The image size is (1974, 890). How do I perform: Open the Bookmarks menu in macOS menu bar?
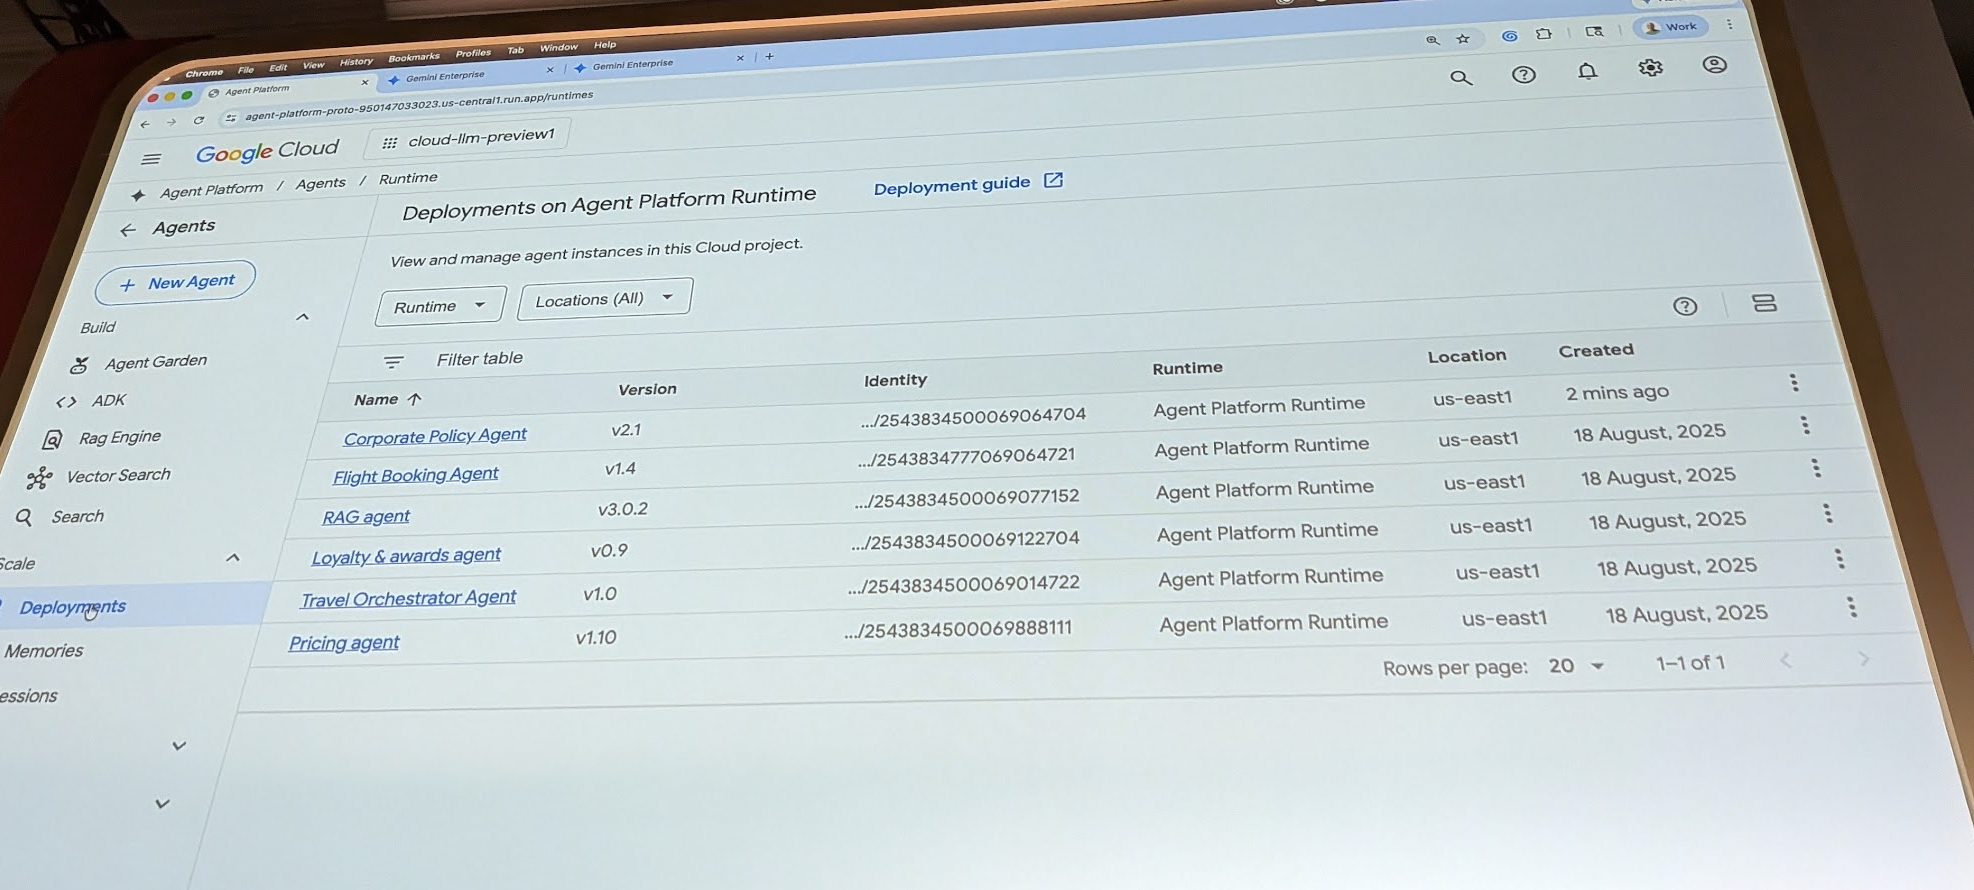(x=413, y=58)
